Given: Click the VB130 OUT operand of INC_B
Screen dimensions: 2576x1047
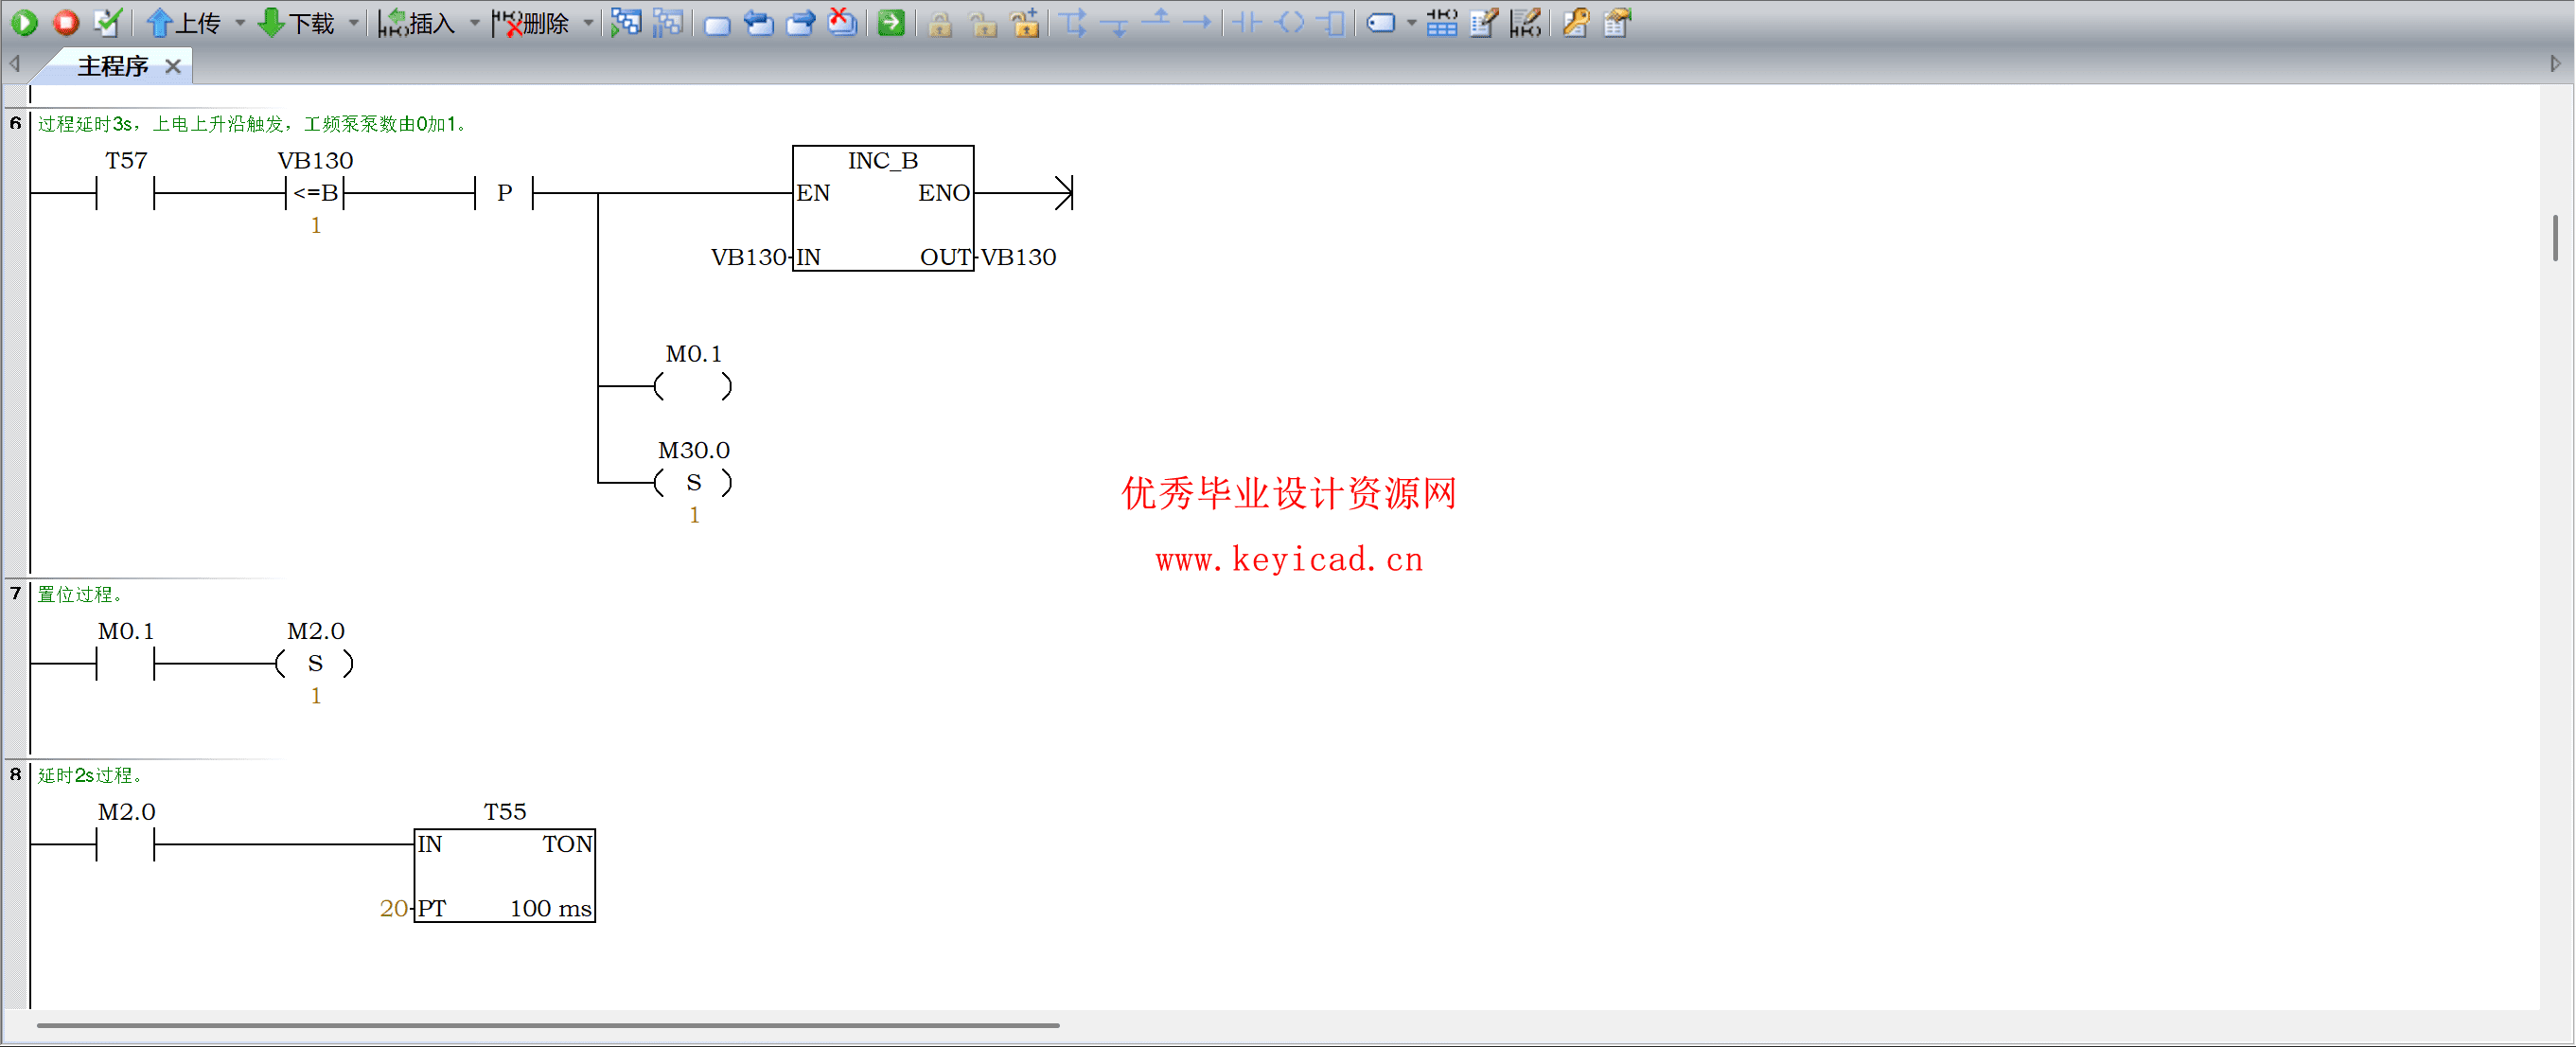Looking at the screenshot, I should pyautogui.click(x=1018, y=257).
